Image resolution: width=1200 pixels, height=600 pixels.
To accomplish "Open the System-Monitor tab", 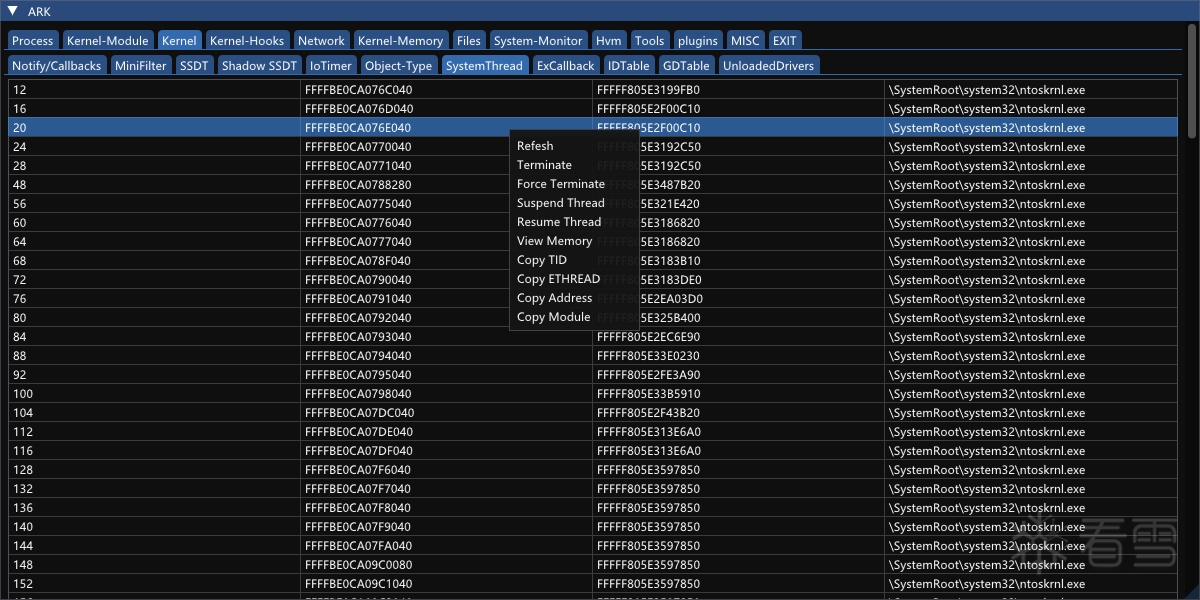I will (x=538, y=40).
